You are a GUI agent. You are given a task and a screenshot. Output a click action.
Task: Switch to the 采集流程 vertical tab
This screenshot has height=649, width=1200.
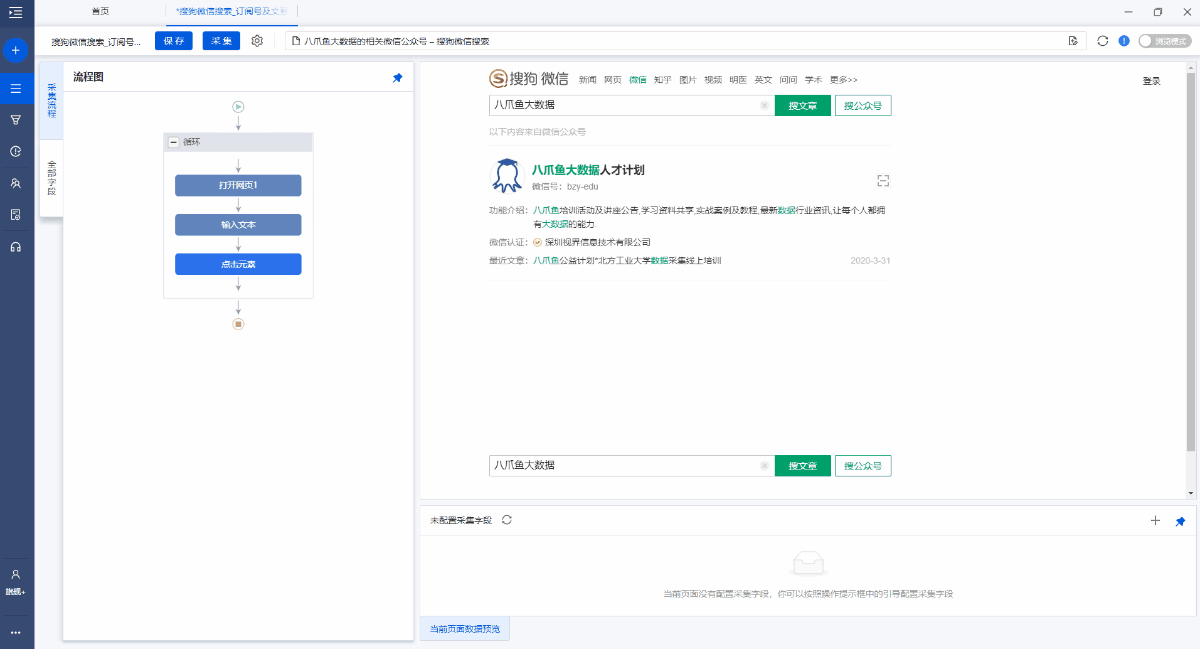(51, 100)
